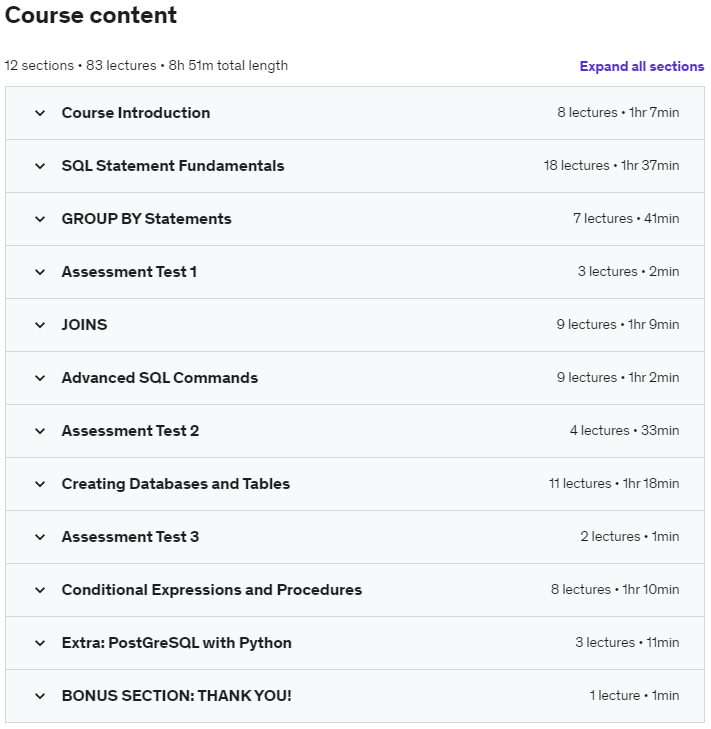Click the Expand all sections link
The width and height of the screenshot is (711, 729).
click(x=641, y=67)
